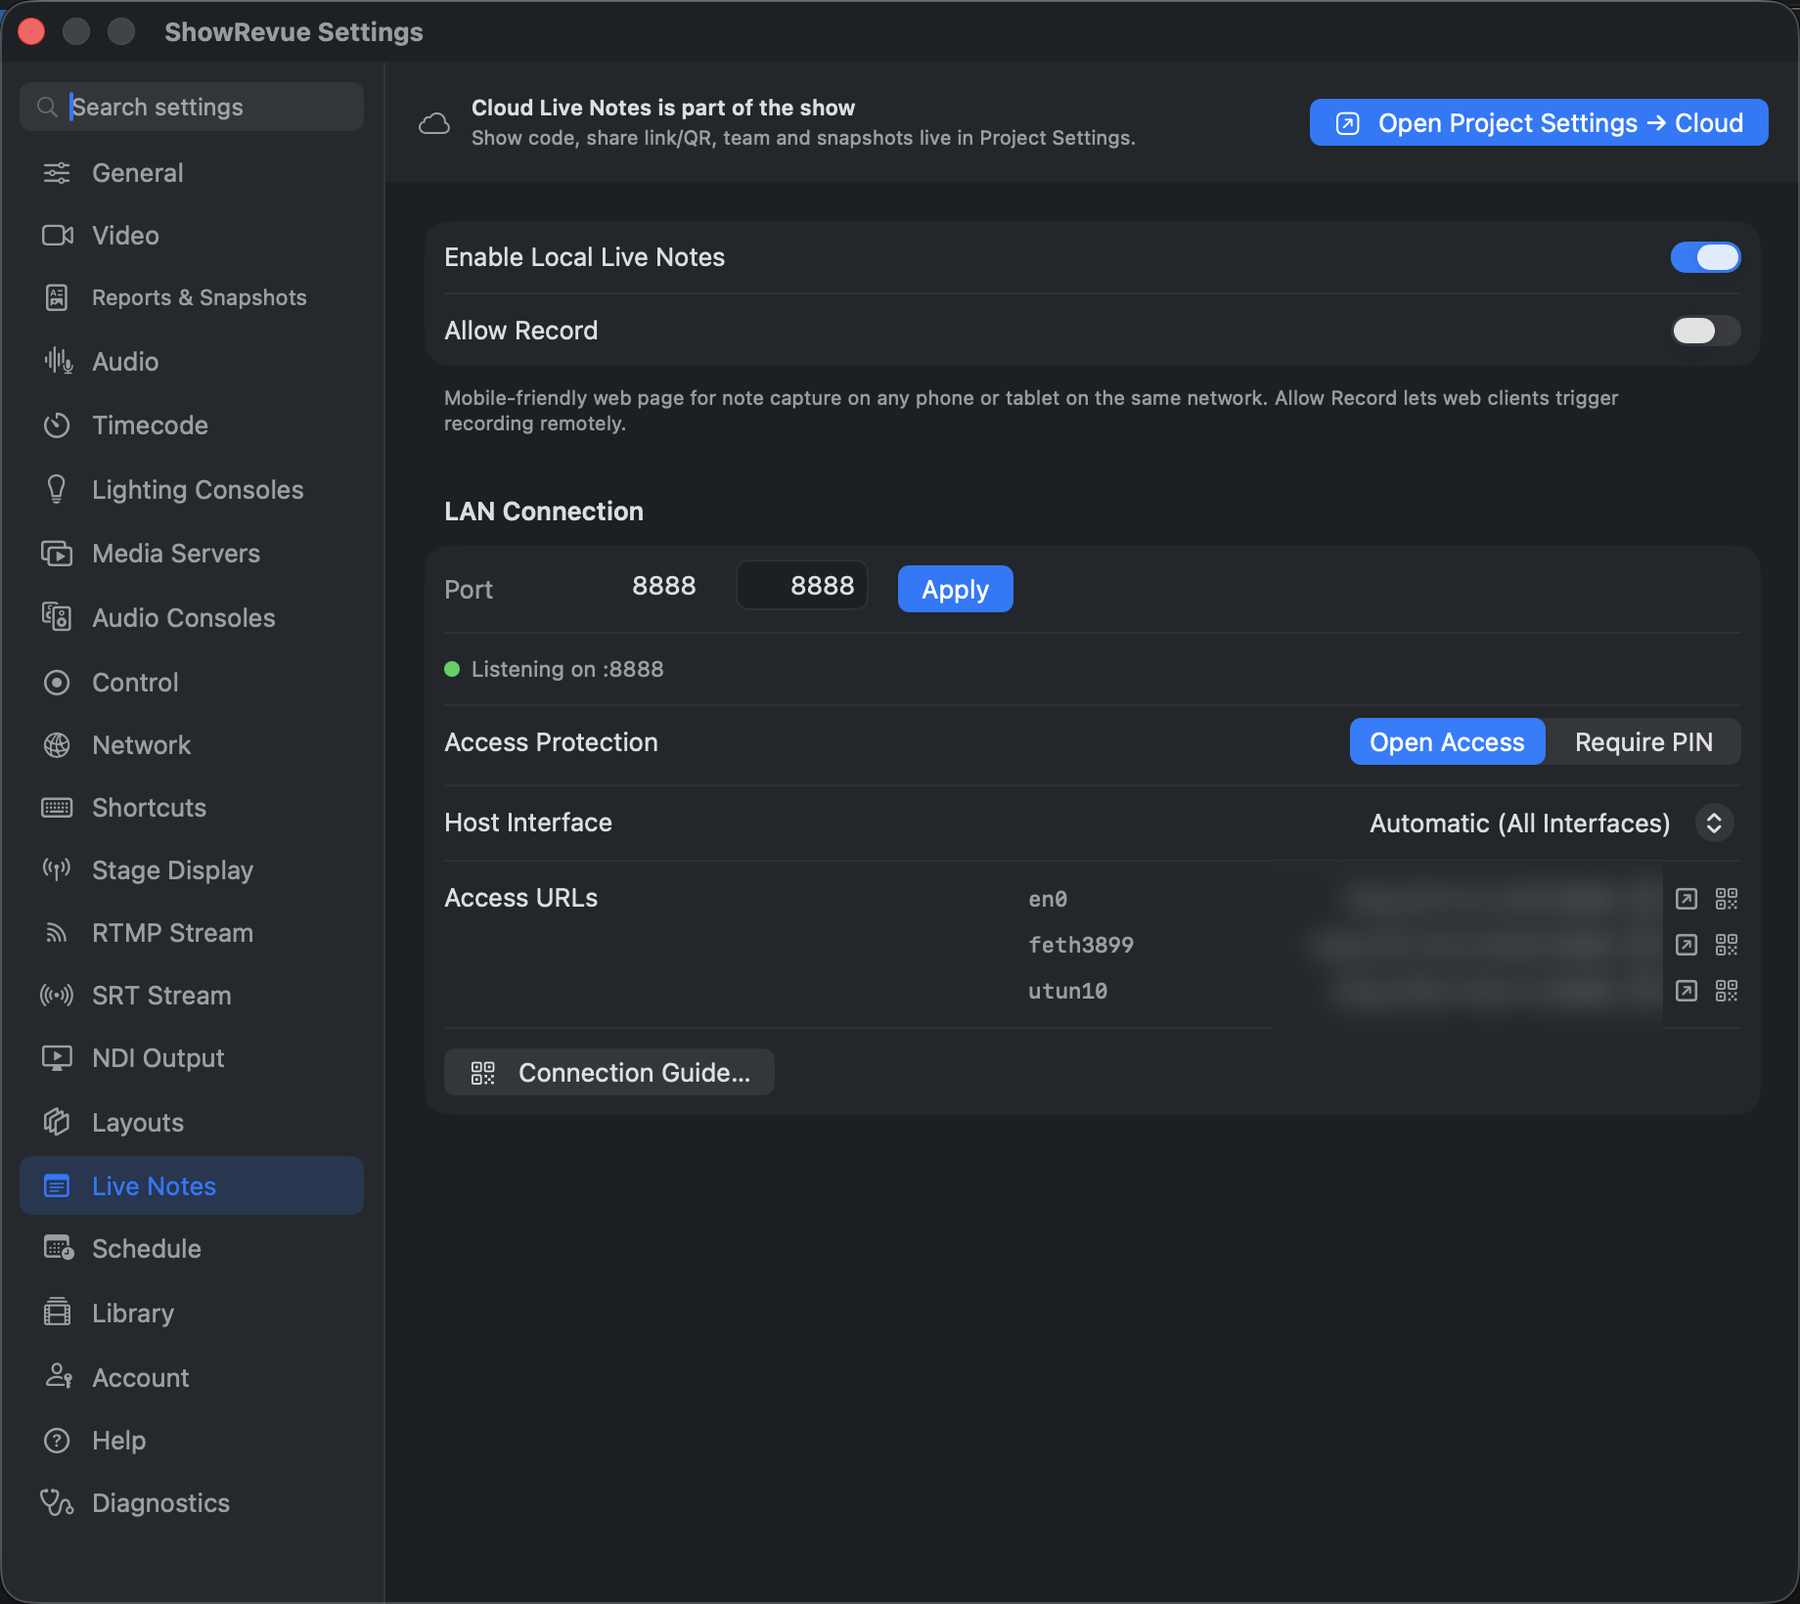The width and height of the screenshot is (1800, 1604).
Task: Click the Audio waveform icon
Action: [x=58, y=361]
